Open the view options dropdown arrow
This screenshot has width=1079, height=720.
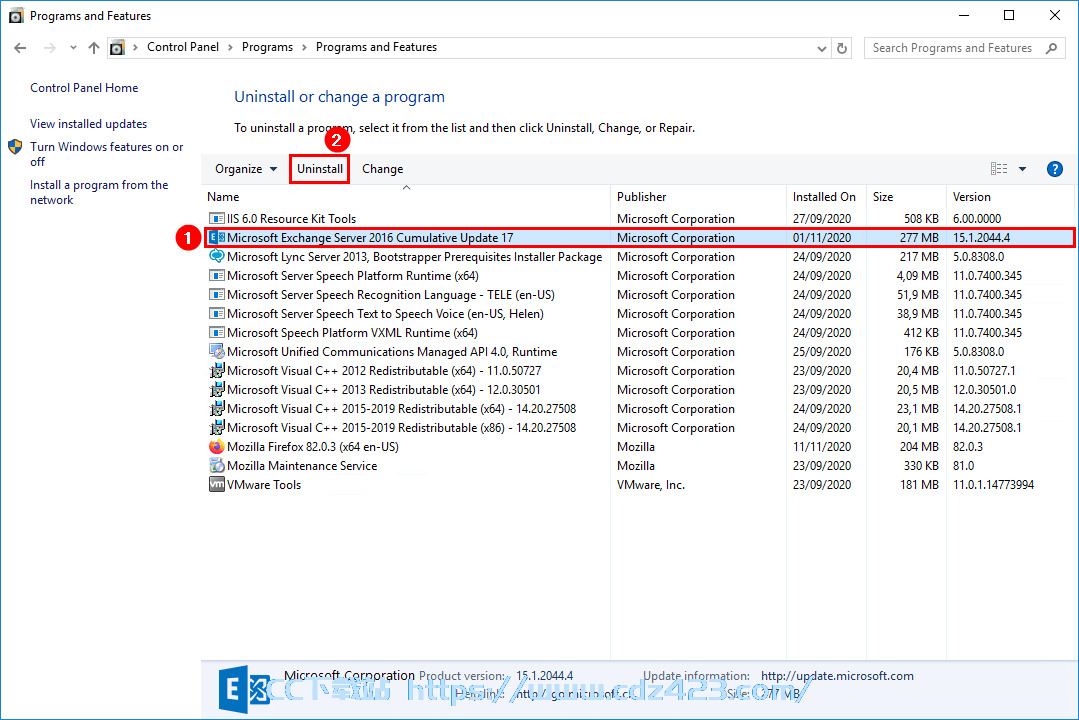[1023, 169]
